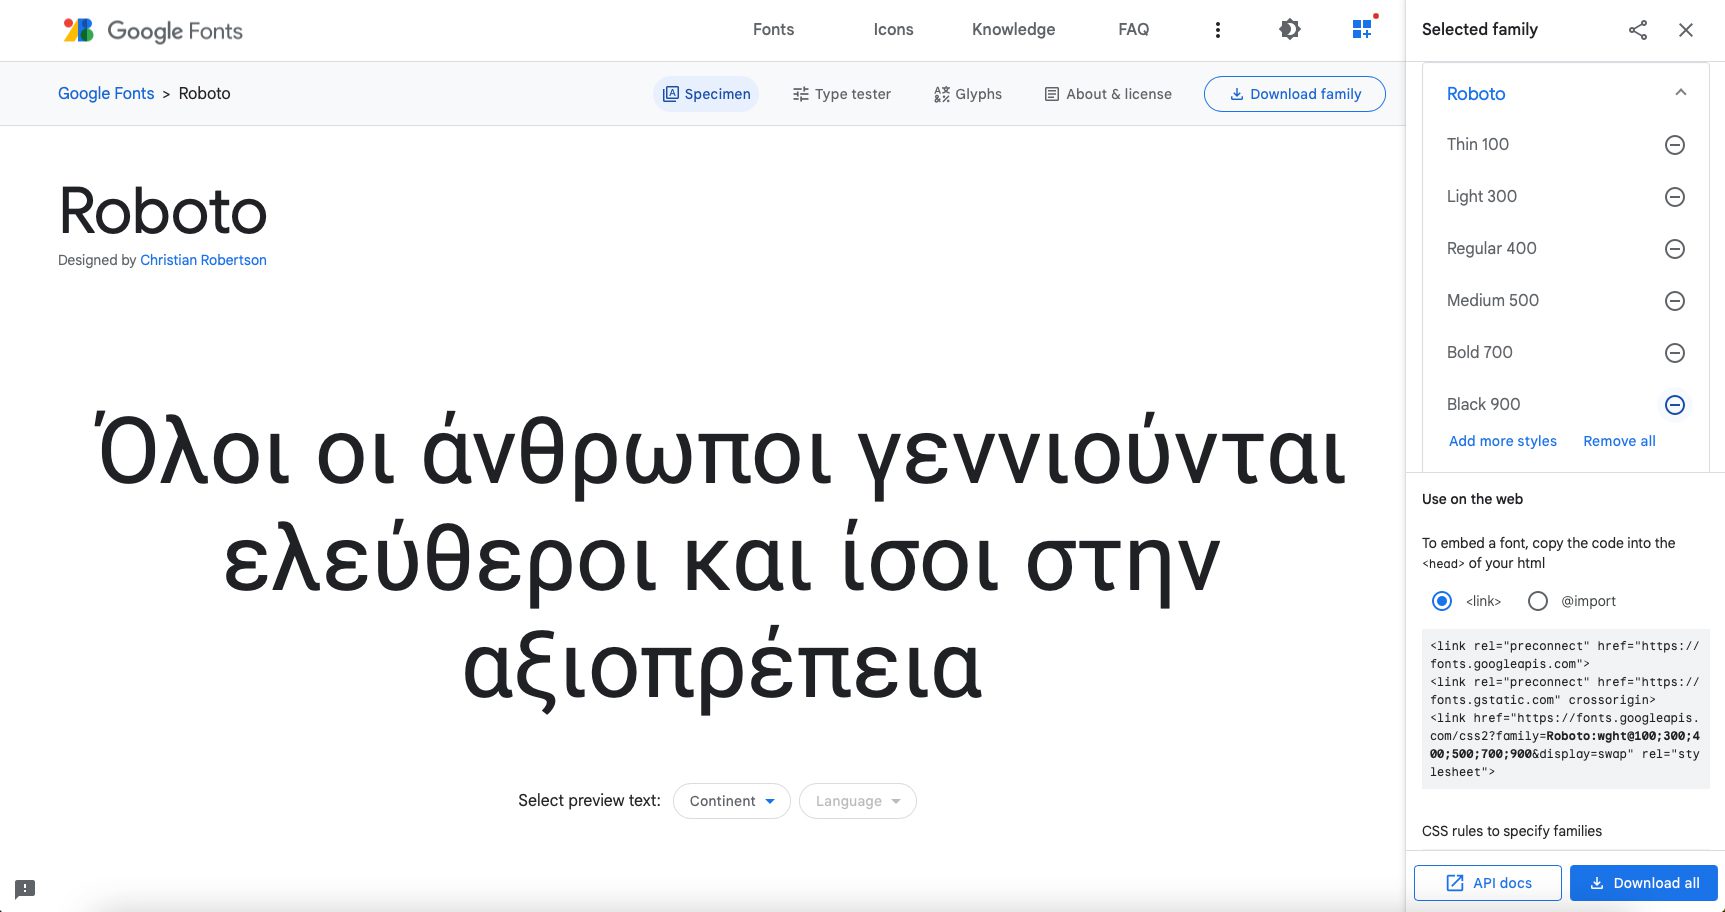Select the @import embed option
This screenshot has height=912, width=1725.
(x=1538, y=601)
